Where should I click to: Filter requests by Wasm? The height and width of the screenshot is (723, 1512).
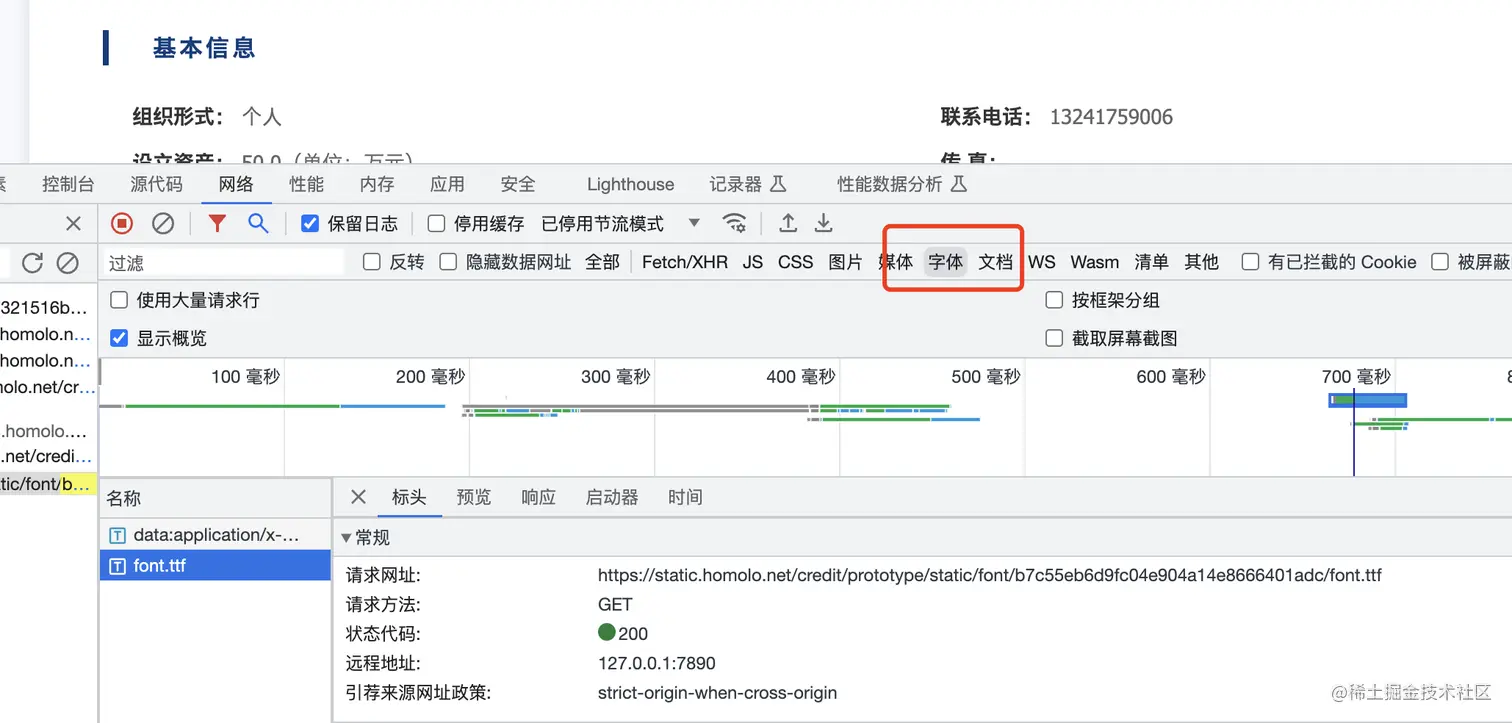tap(1095, 262)
